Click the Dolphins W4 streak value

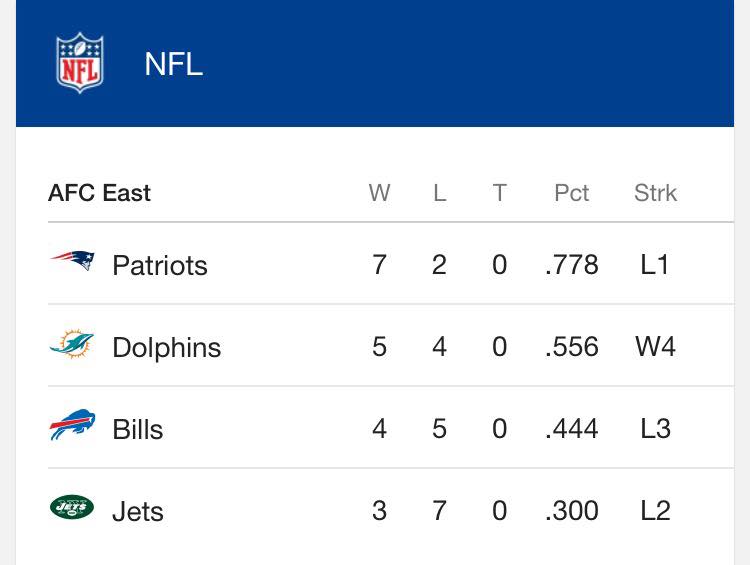click(655, 346)
